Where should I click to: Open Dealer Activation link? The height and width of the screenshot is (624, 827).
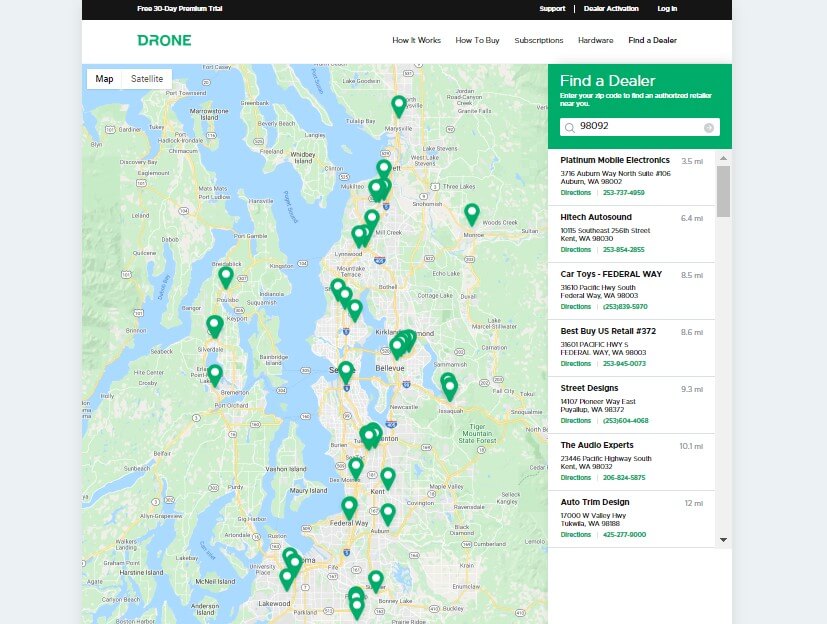(x=611, y=8)
